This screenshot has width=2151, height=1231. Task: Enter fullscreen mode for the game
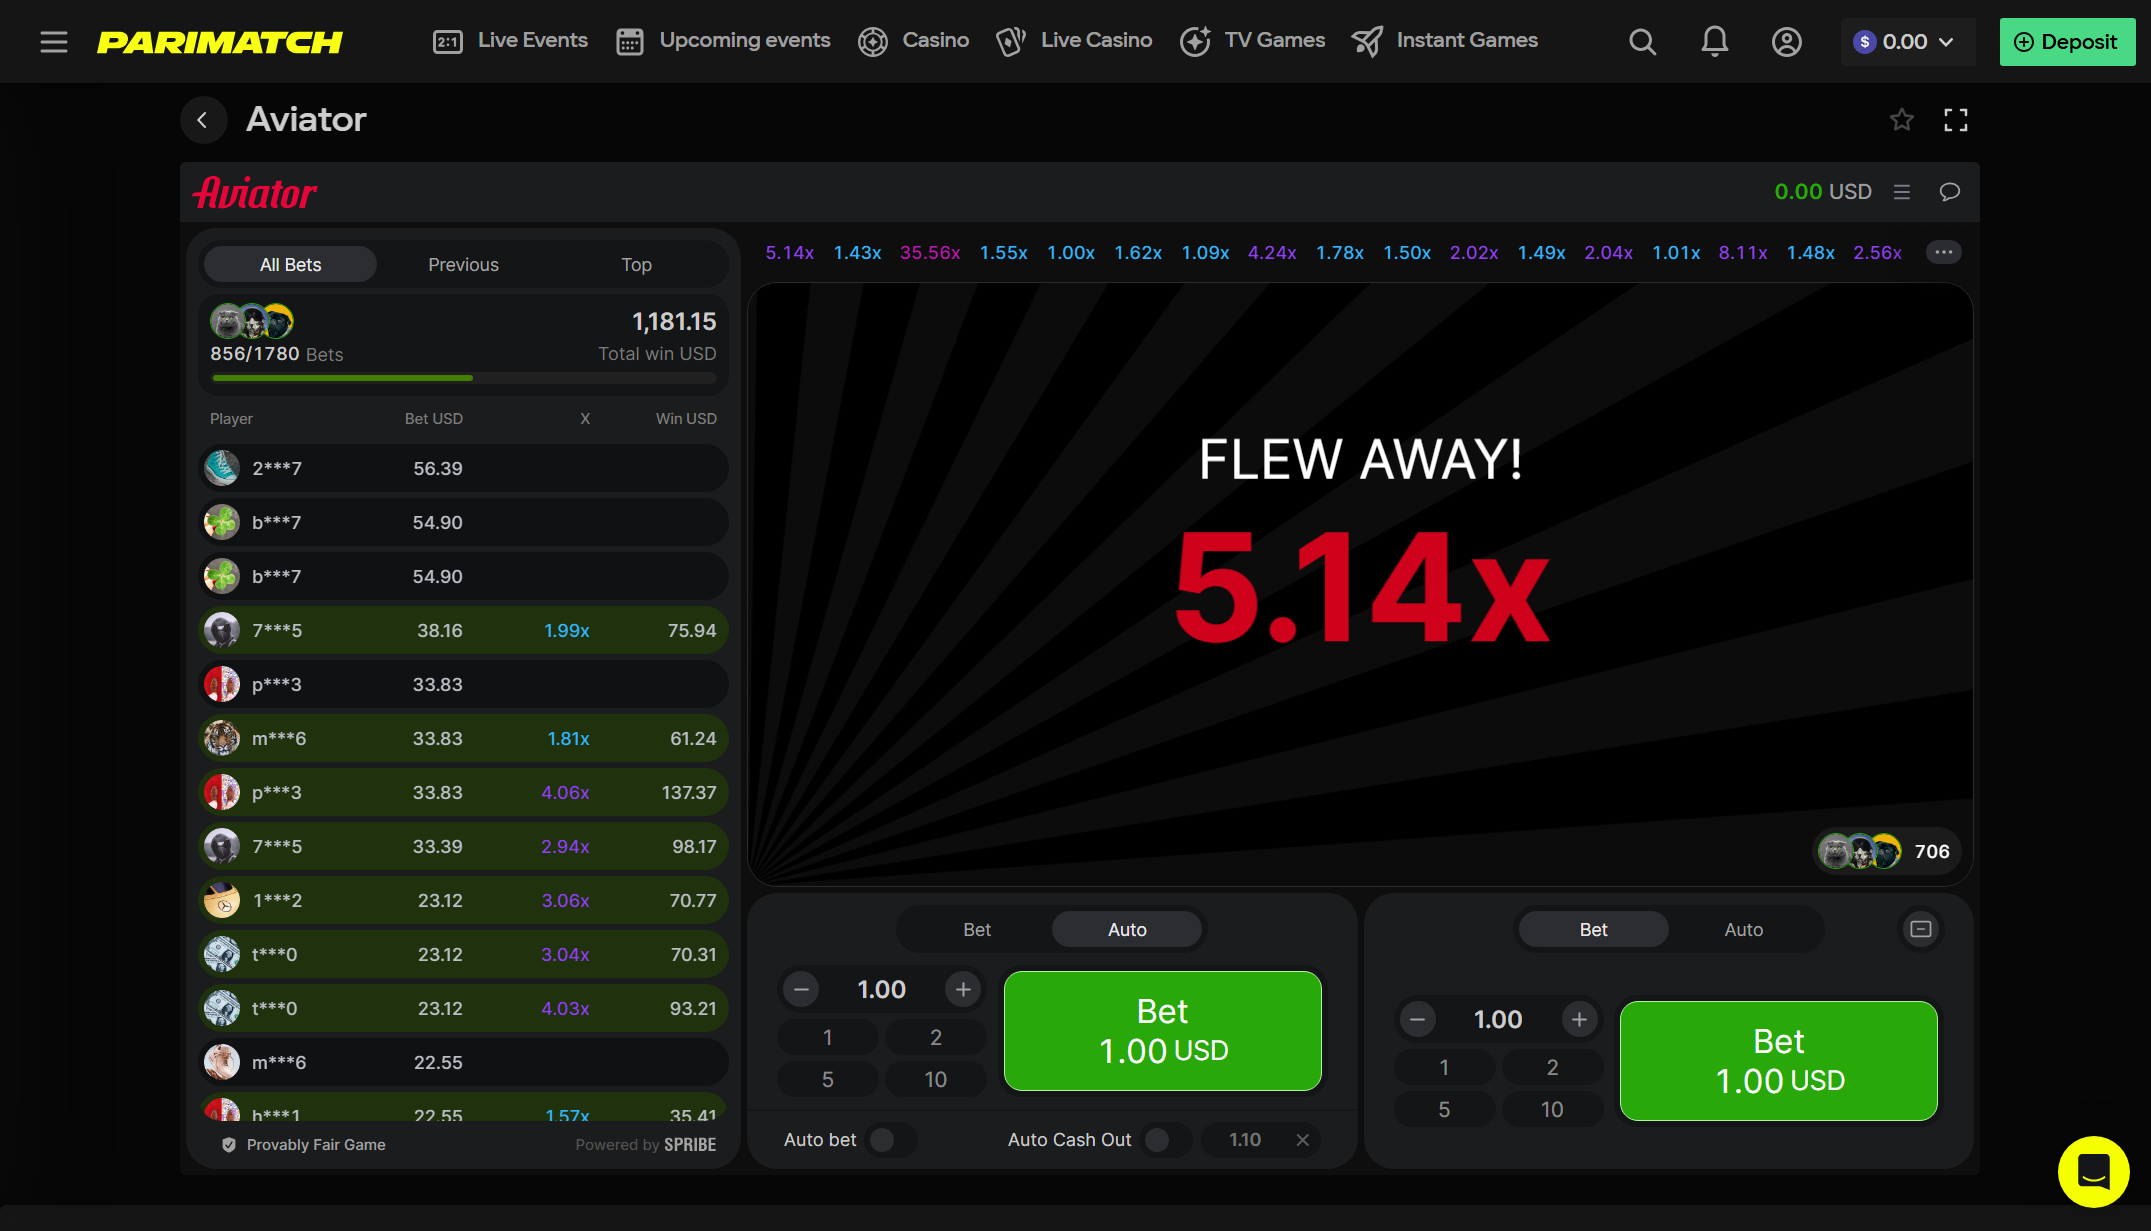tap(1955, 120)
